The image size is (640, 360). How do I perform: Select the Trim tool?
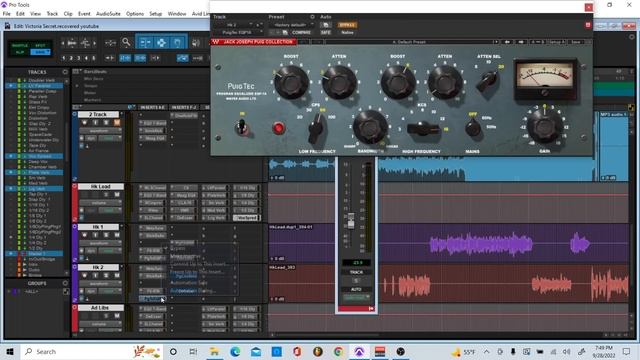(x=144, y=42)
